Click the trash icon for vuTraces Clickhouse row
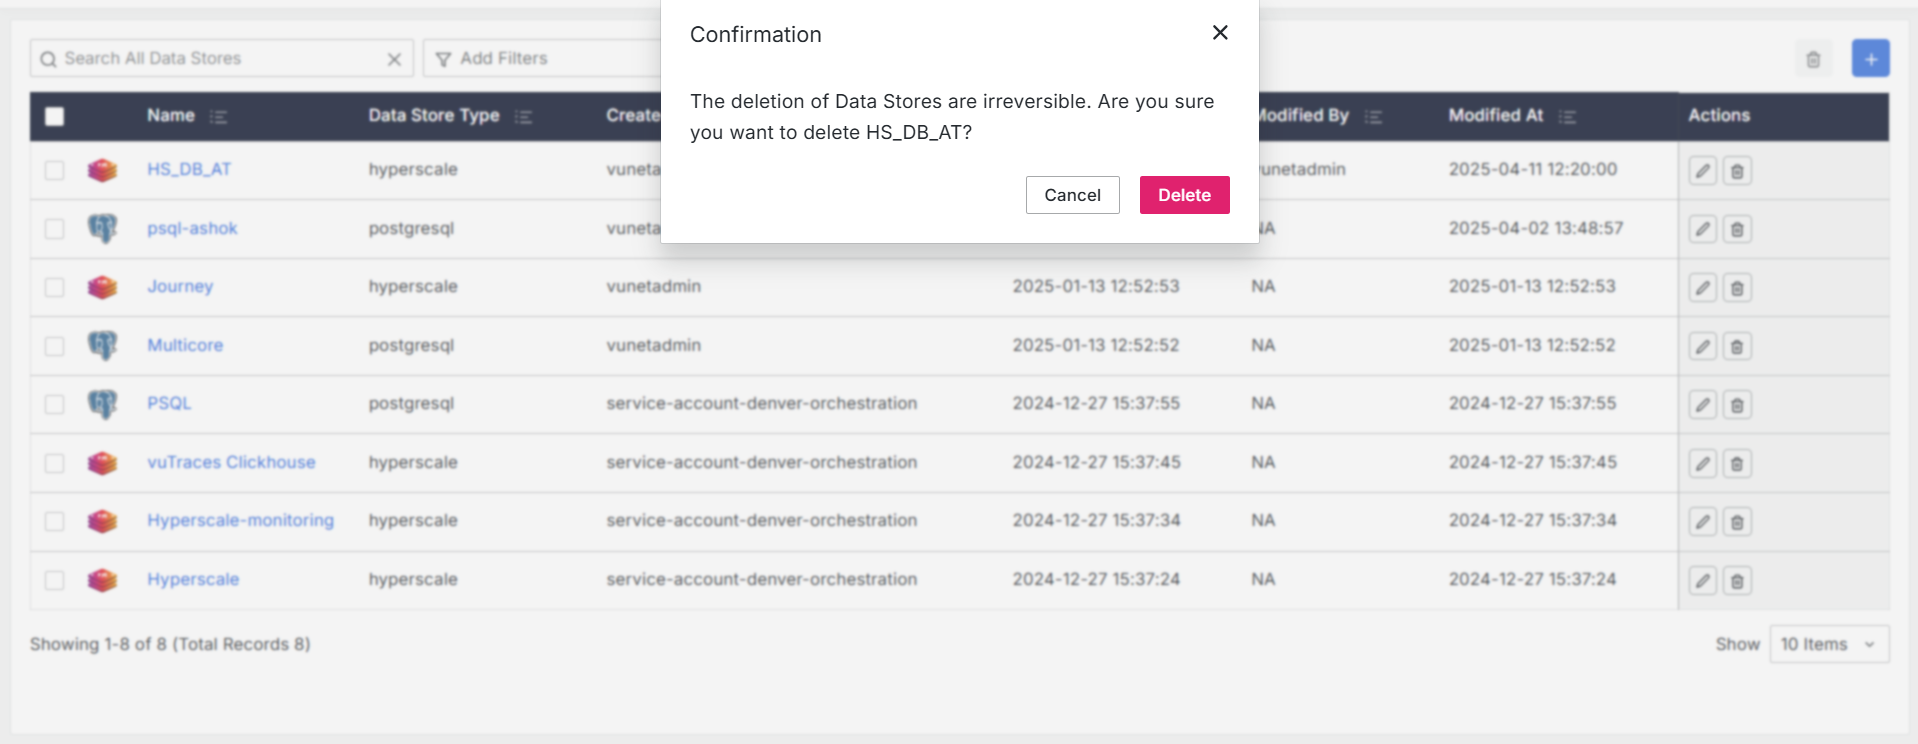Image resolution: width=1918 pixels, height=744 pixels. (1737, 464)
